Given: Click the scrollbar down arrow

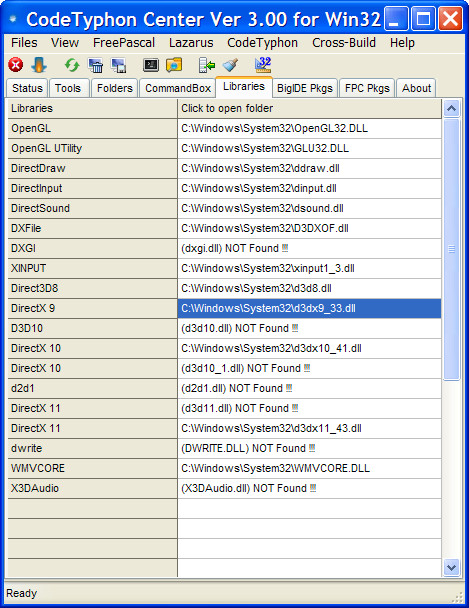Looking at the screenshot, I should pos(451,568).
